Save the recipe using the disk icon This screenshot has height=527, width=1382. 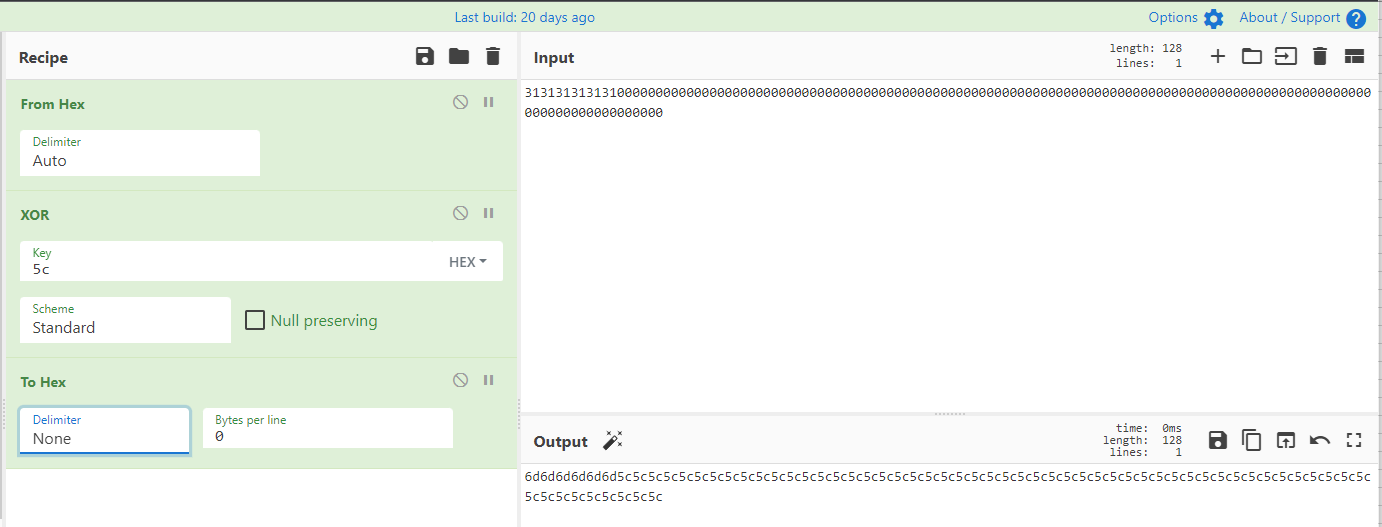coord(425,57)
